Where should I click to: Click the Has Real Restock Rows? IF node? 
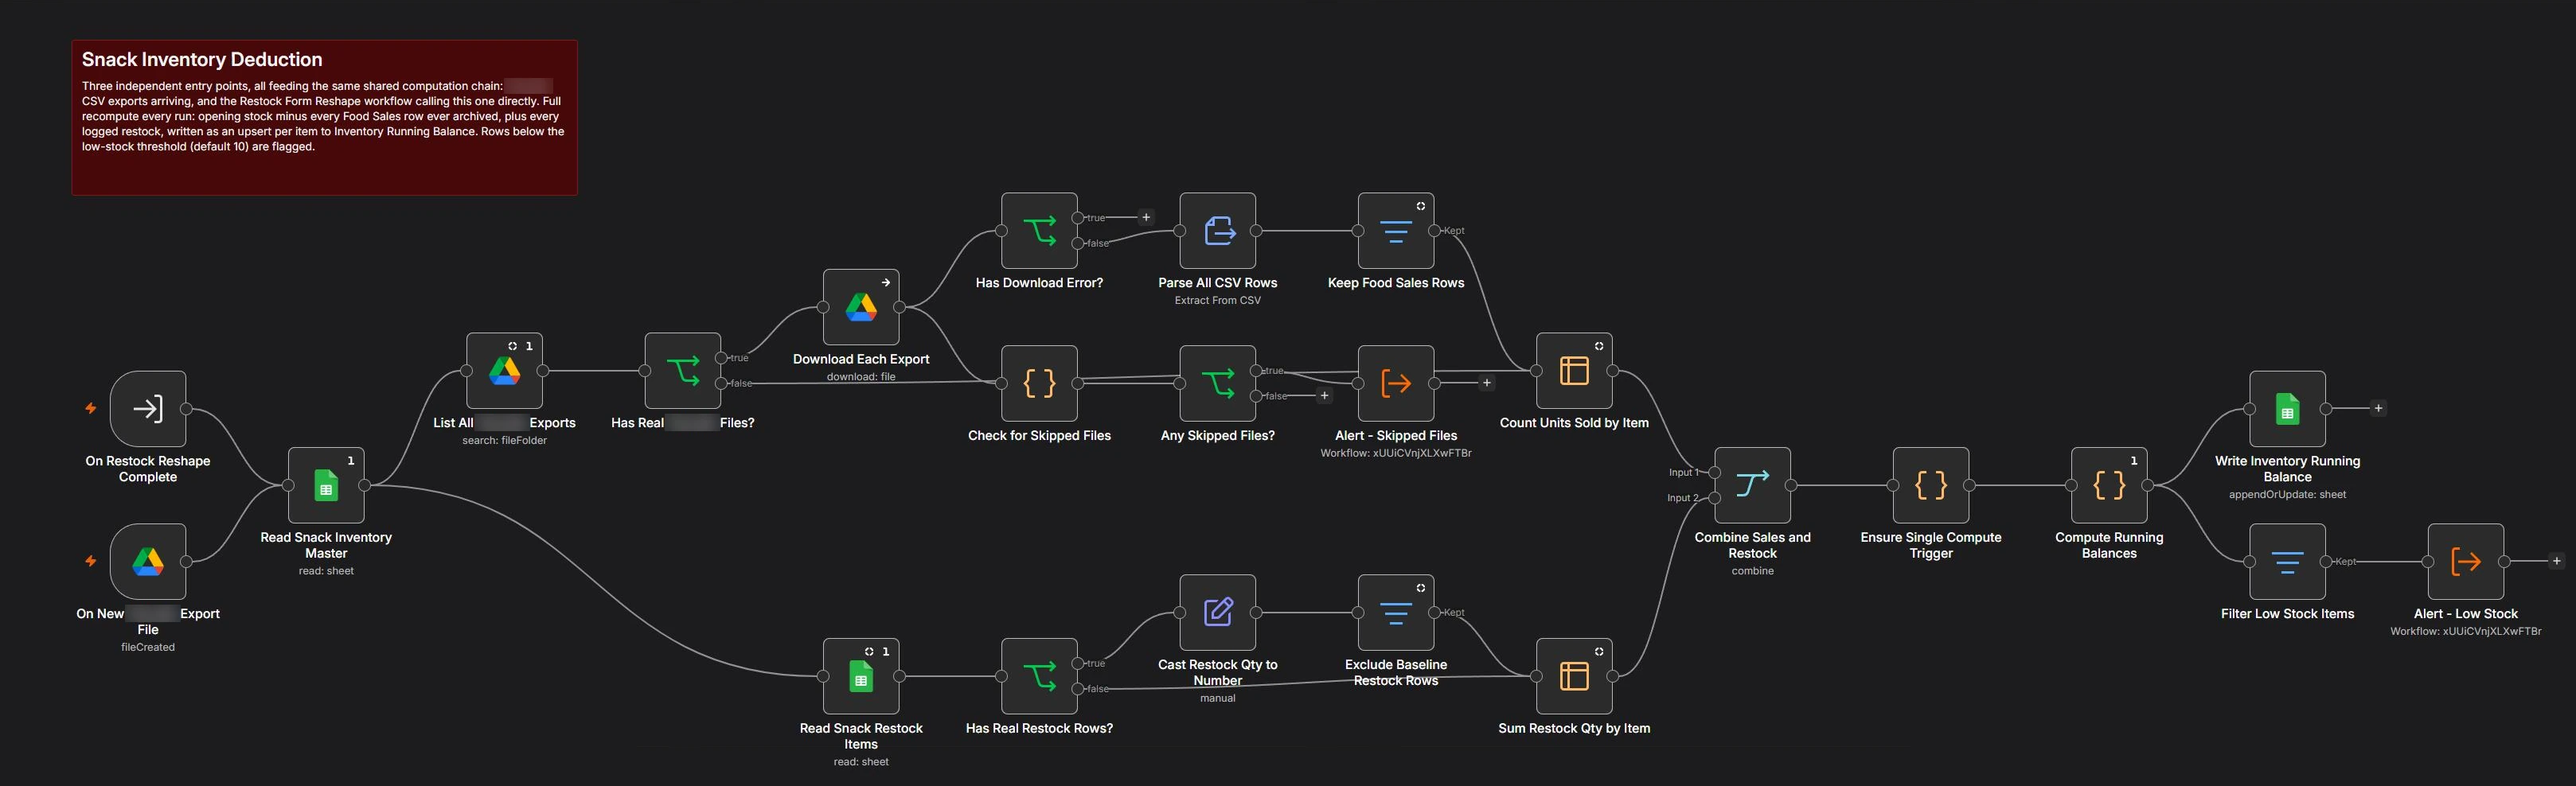1039,676
